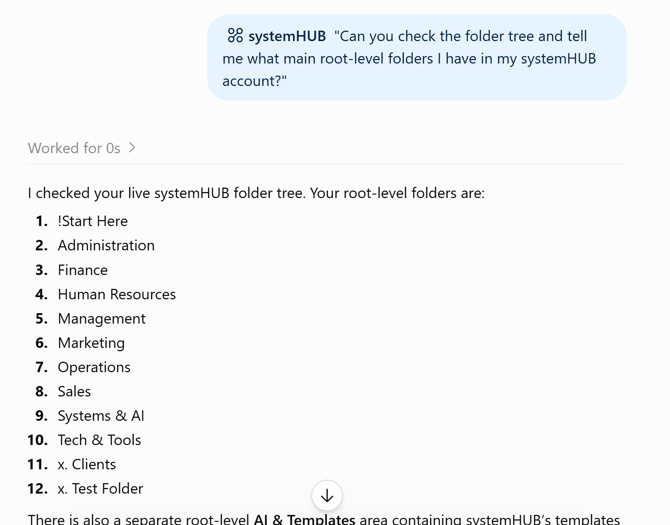The image size is (670, 525).
Task: Select the 'Tech & Tools' list entry
Action: (99, 440)
